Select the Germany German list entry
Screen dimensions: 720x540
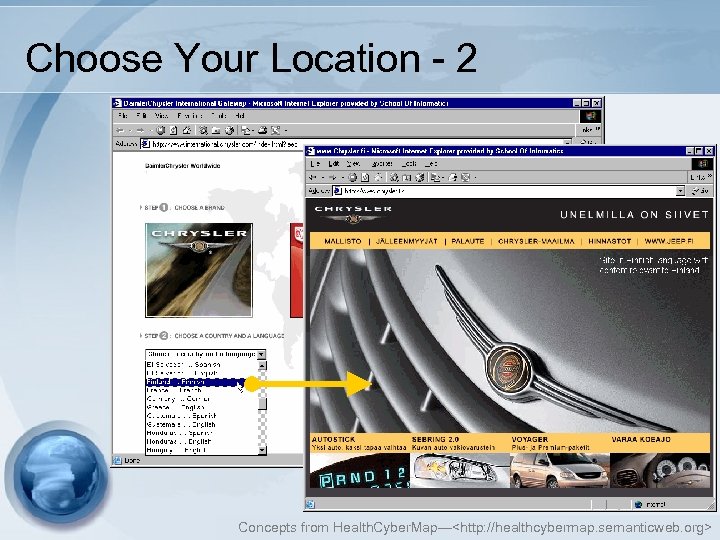(x=202, y=399)
